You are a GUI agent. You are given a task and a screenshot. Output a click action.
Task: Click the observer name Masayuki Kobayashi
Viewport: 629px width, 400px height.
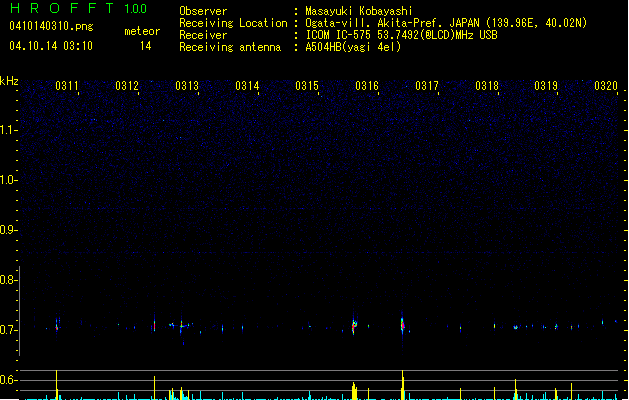[x=359, y=11]
